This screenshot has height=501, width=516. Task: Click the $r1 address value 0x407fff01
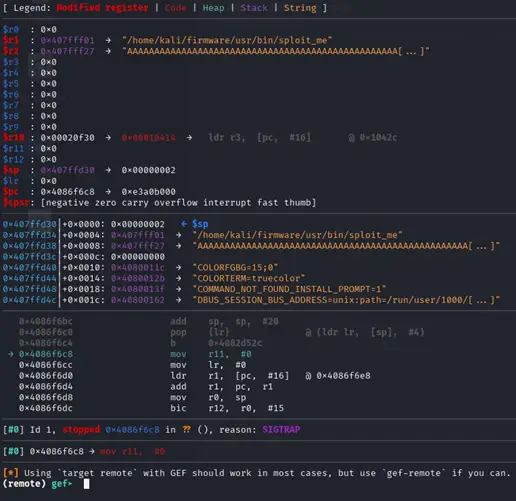click(x=67, y=40)
